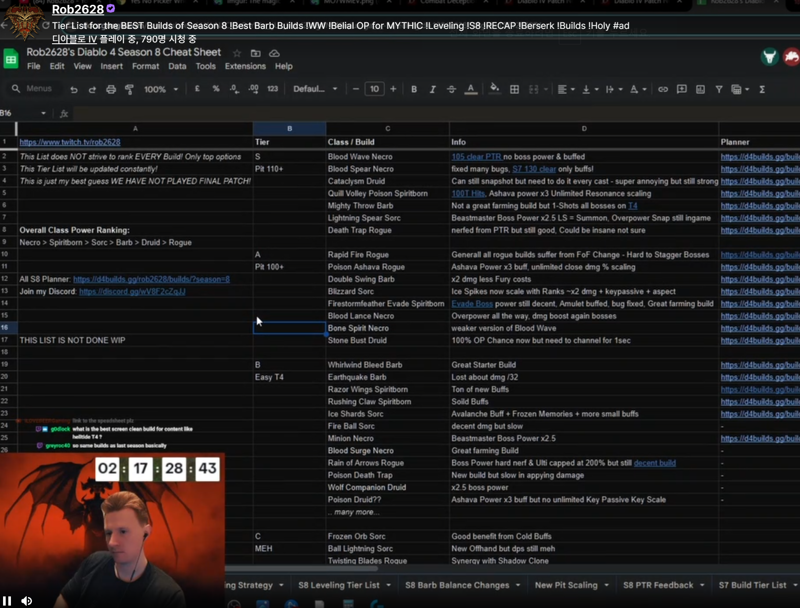Image resolution: width=800 pixels, height=608 pixels.
Task: Open the Borders grid icon
Action: click(514, 89)
